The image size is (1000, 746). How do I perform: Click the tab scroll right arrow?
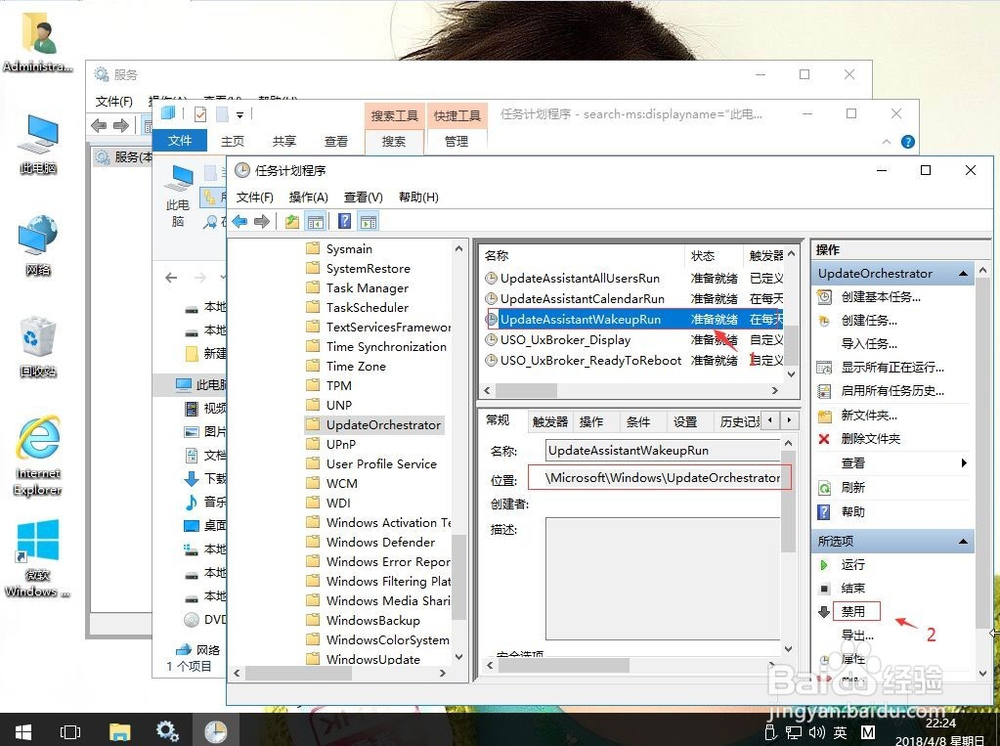(790, 420)
